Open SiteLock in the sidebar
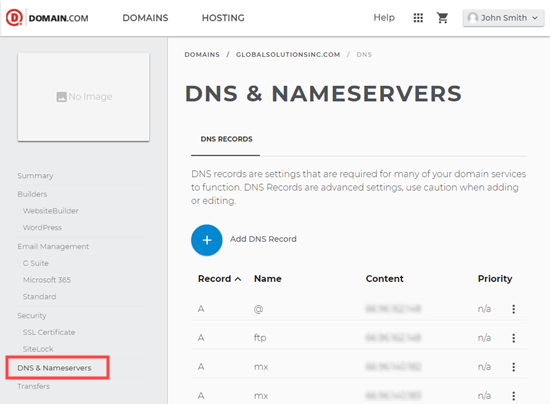 tap(38, 349)
